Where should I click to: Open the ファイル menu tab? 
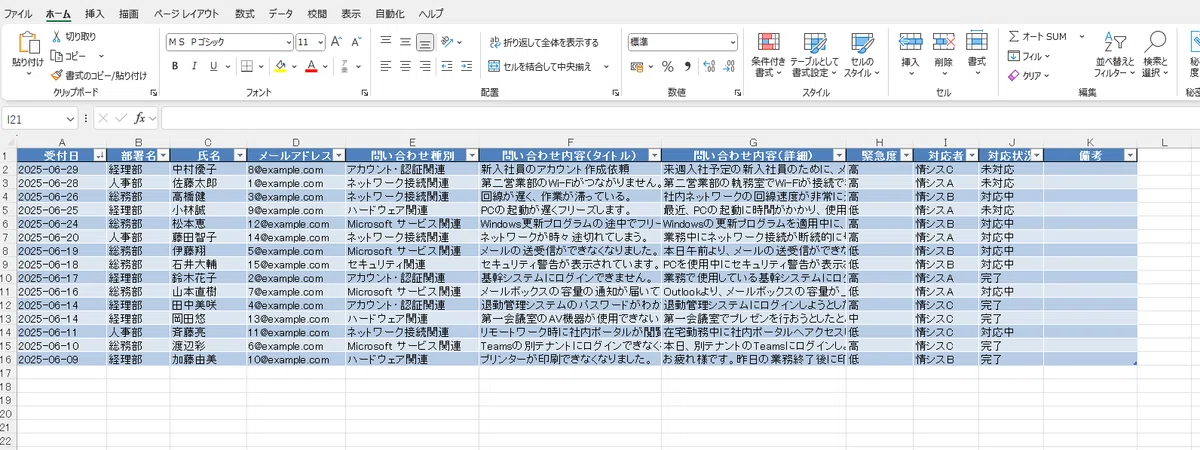[x=18, y=14]
